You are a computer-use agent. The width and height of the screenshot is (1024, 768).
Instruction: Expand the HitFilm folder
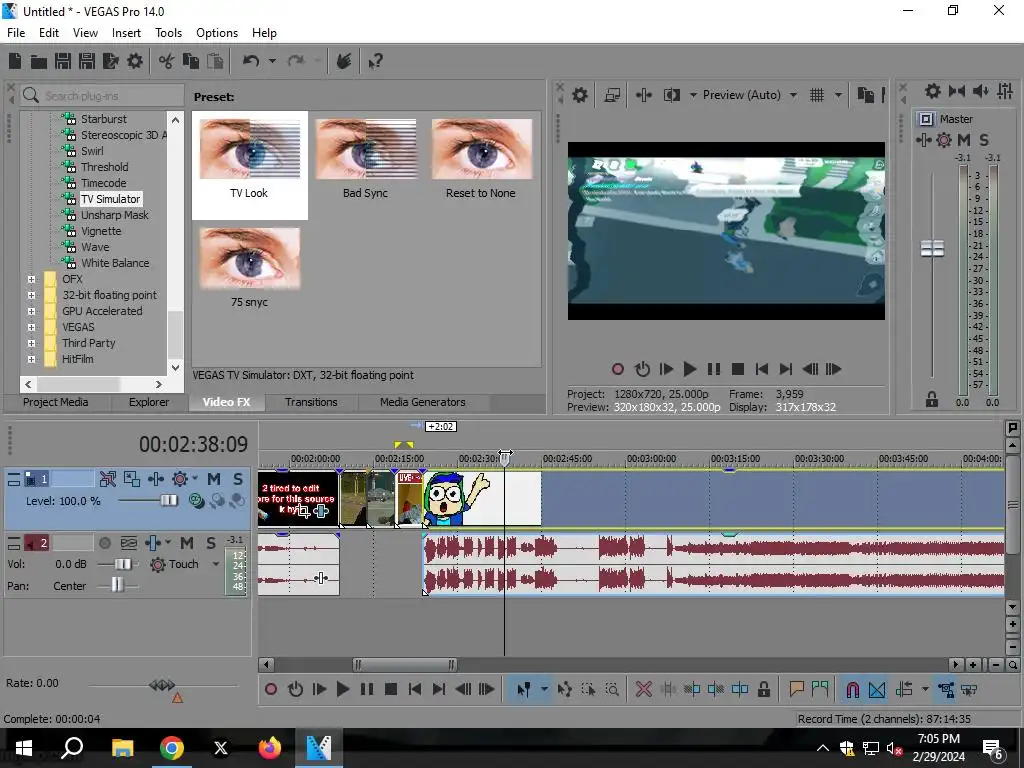click(31, 359)
